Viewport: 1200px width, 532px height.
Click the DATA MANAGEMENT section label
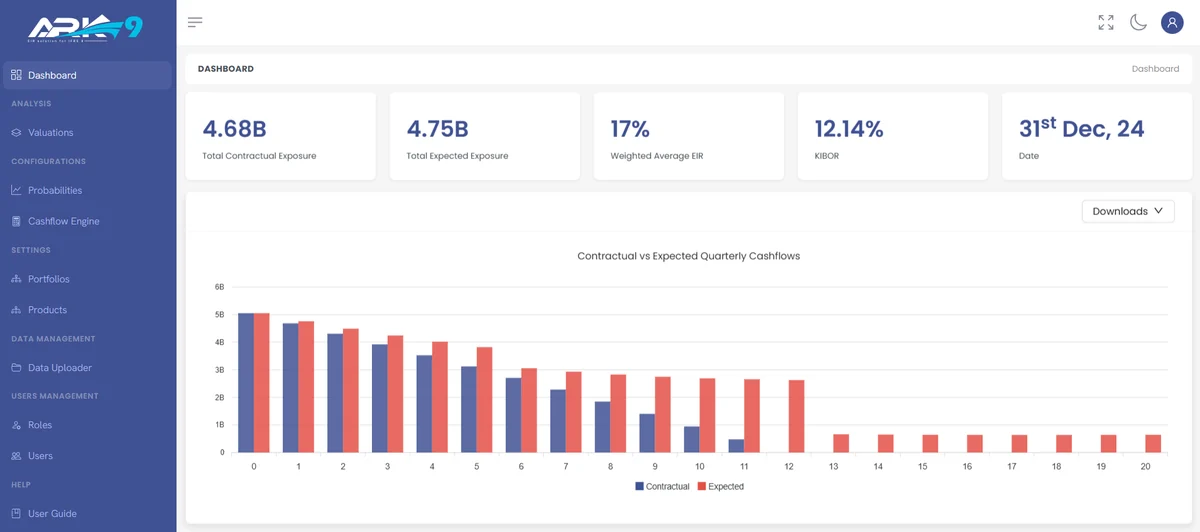(x=53, y=339)
